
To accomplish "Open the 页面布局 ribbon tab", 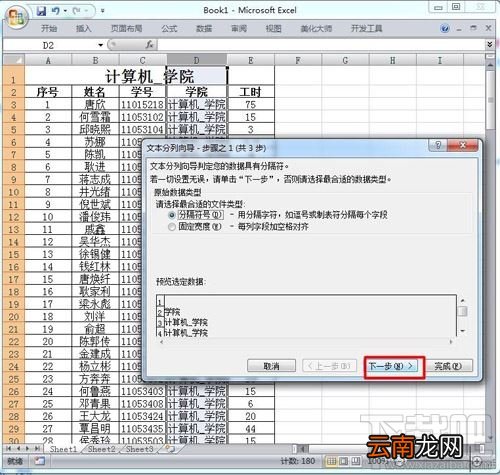I will [127, 29].
